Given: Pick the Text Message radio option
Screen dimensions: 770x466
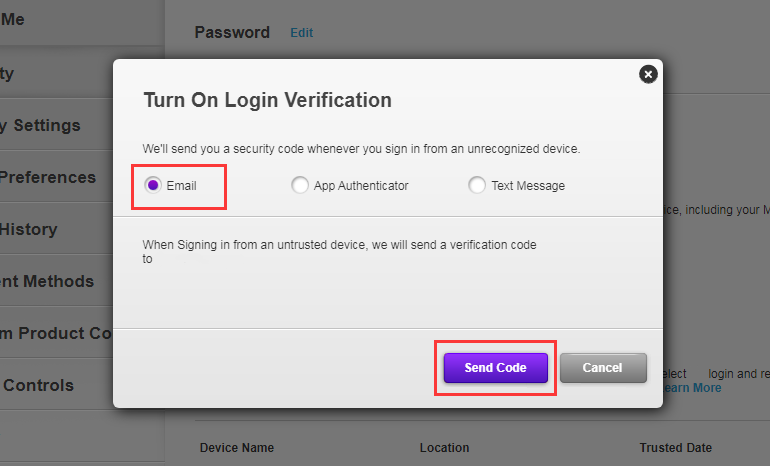Looking at the screenshot, I should tap(477, 185).
